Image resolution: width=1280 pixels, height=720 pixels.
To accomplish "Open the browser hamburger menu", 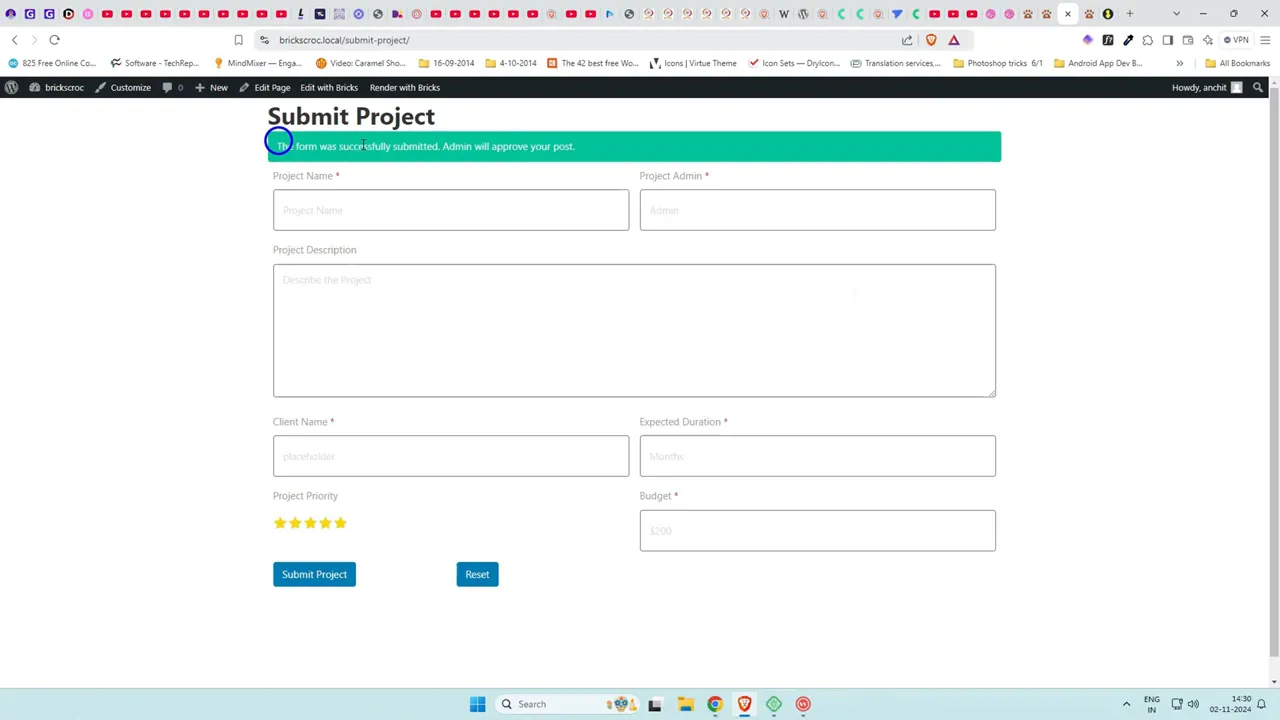I will pyautogui.click(x=1264, y=40).
